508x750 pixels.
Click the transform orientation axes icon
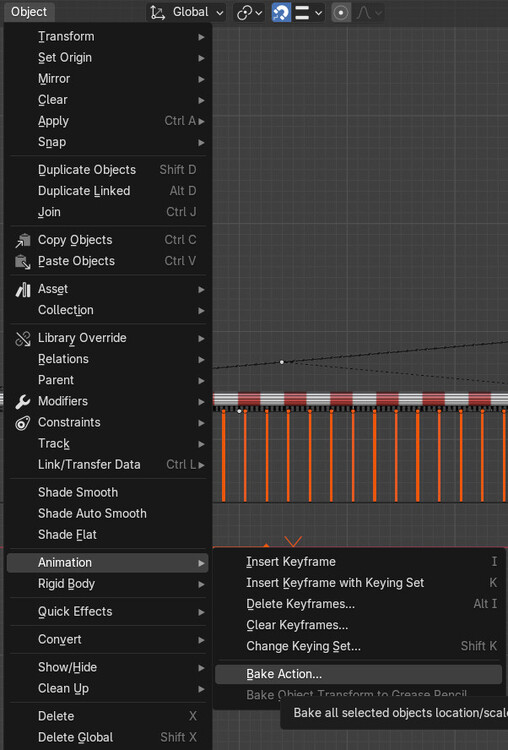pyautogui.click(x=157, y=12)
